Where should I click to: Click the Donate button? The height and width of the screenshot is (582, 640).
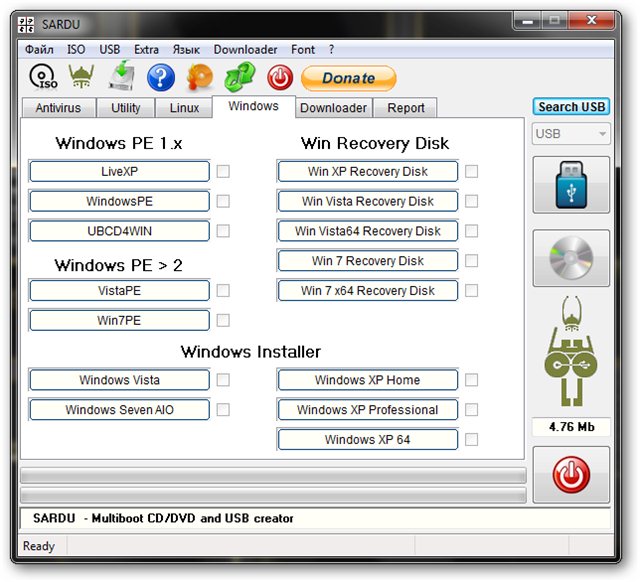click(x=349, y=78)
